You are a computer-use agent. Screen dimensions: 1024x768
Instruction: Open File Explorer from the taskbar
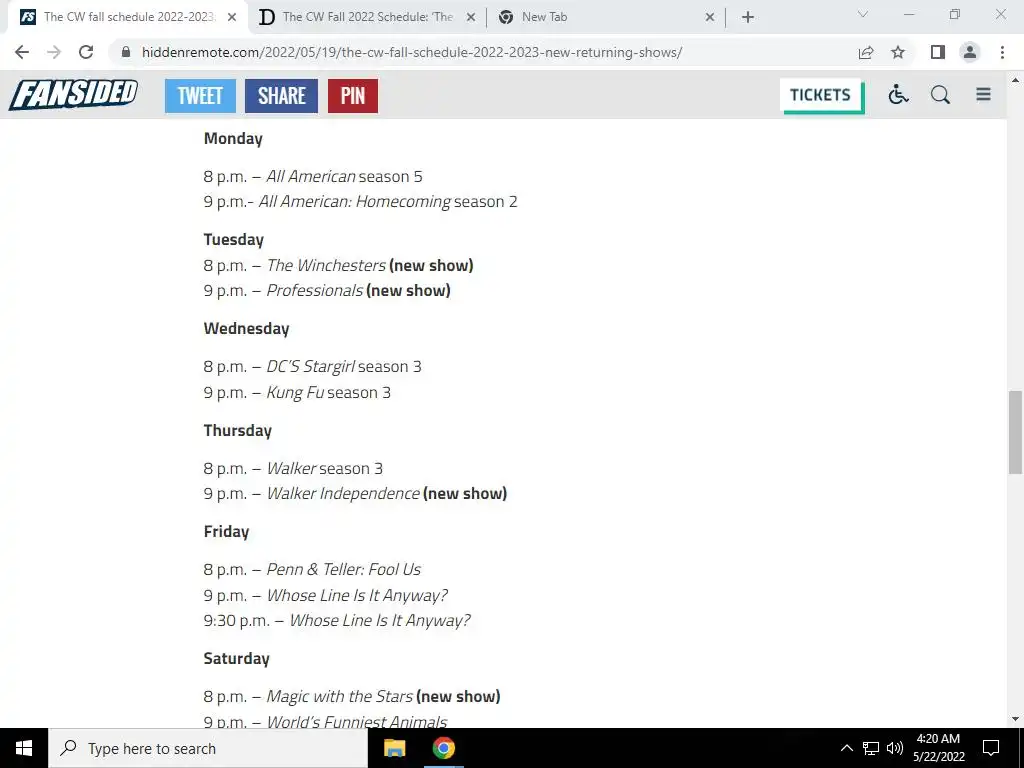[x=394, y=748]
